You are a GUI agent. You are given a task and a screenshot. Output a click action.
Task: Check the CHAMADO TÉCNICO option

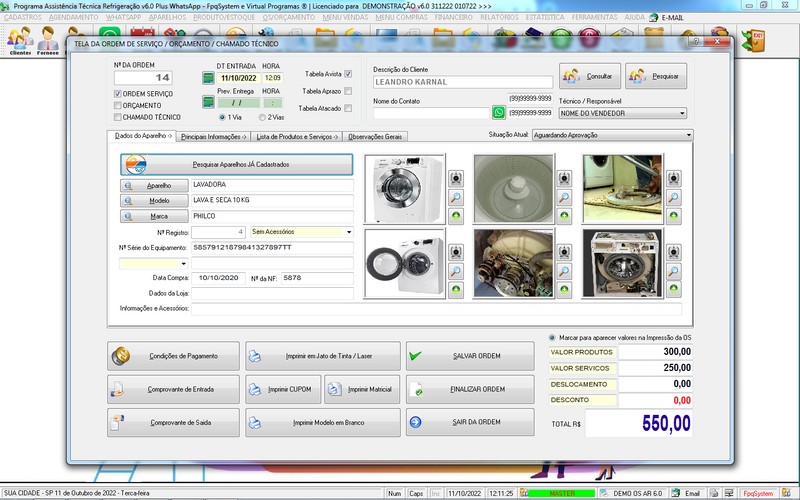119,117
